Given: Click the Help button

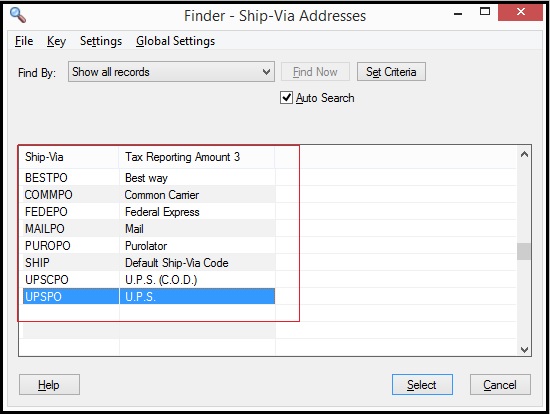Looking at the screenshot, I should [x=49, y=385].
